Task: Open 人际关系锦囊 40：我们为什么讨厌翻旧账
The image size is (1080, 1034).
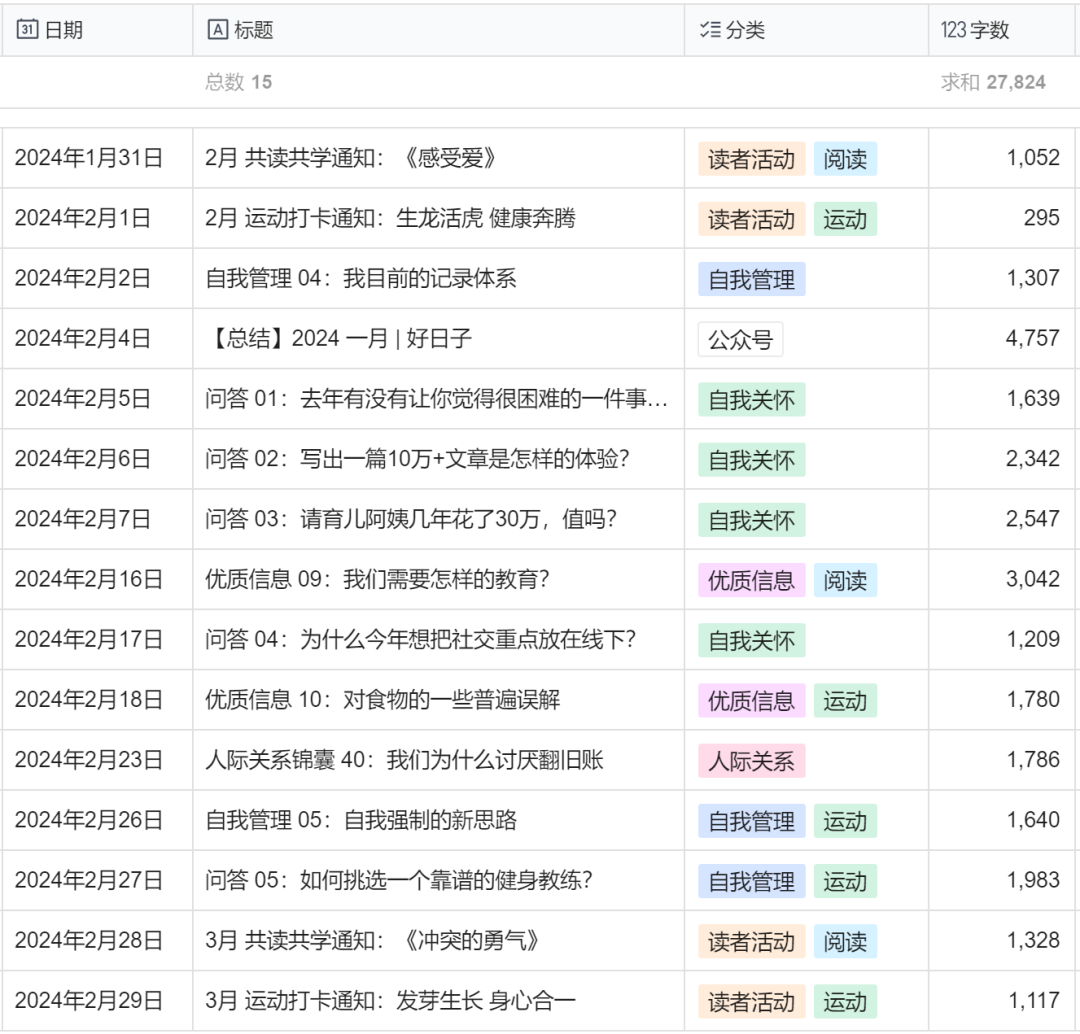Action: (x=404, y=760)
